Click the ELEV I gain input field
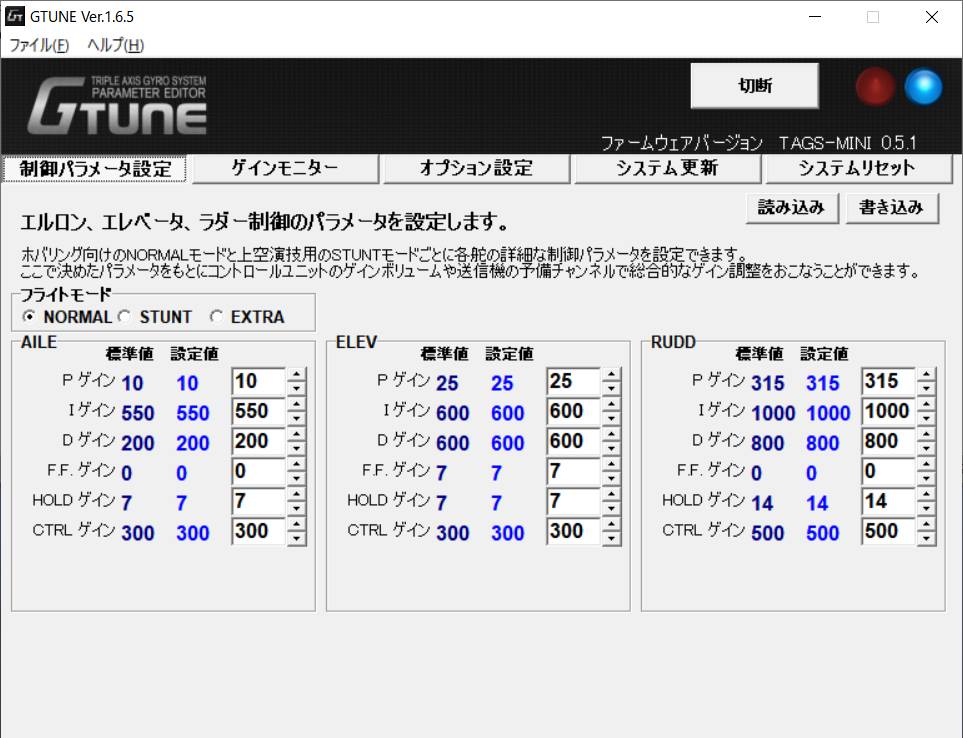Screen dimensions: 963x738 tap(574, 411)
